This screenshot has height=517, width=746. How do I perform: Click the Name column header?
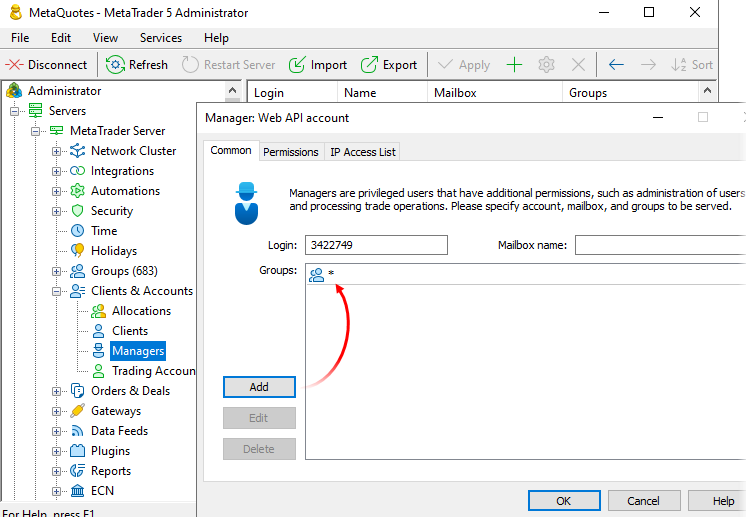pos(383,92)
